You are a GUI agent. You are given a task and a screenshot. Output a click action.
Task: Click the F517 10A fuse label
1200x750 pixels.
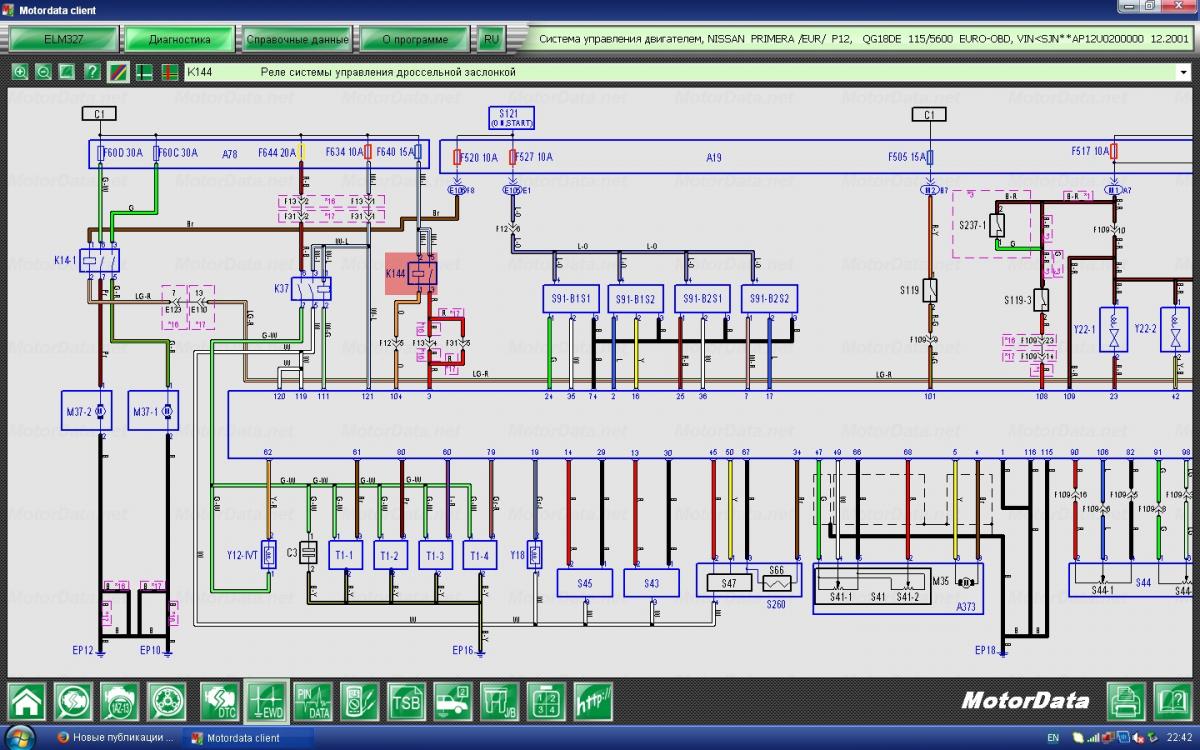point(1089,151)
